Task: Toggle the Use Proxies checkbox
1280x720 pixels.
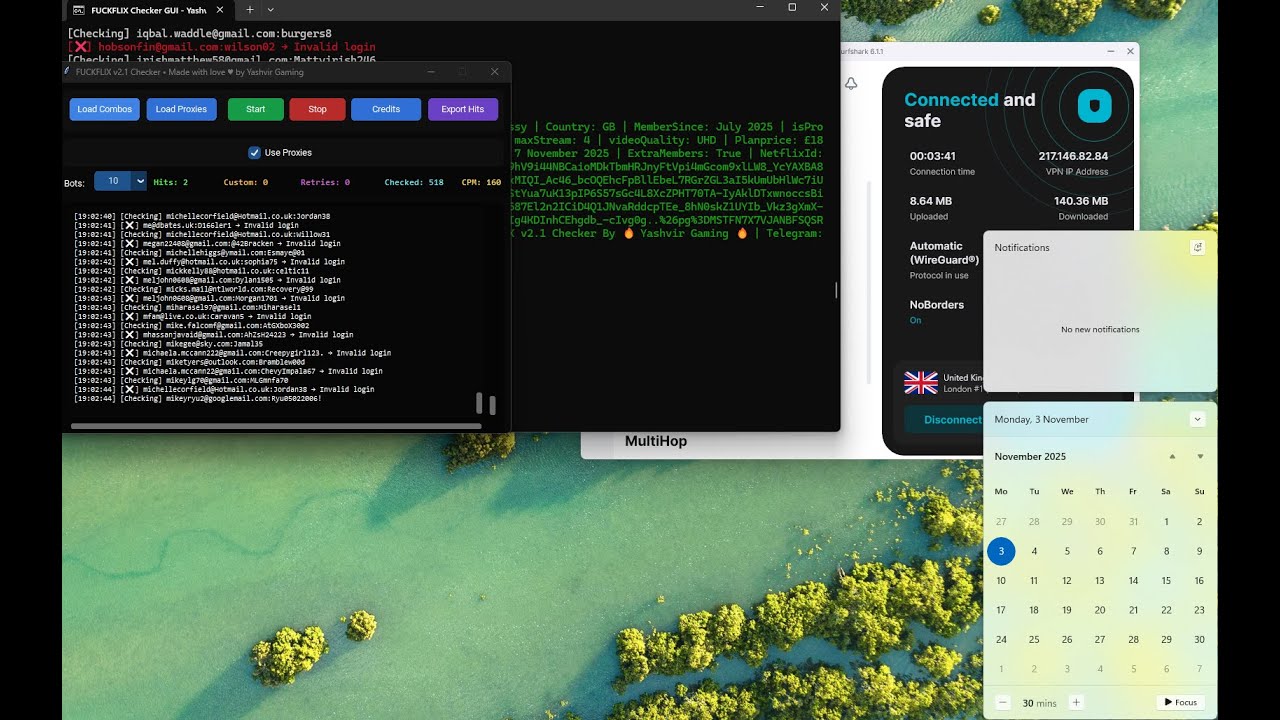Action: pos(254,153)
